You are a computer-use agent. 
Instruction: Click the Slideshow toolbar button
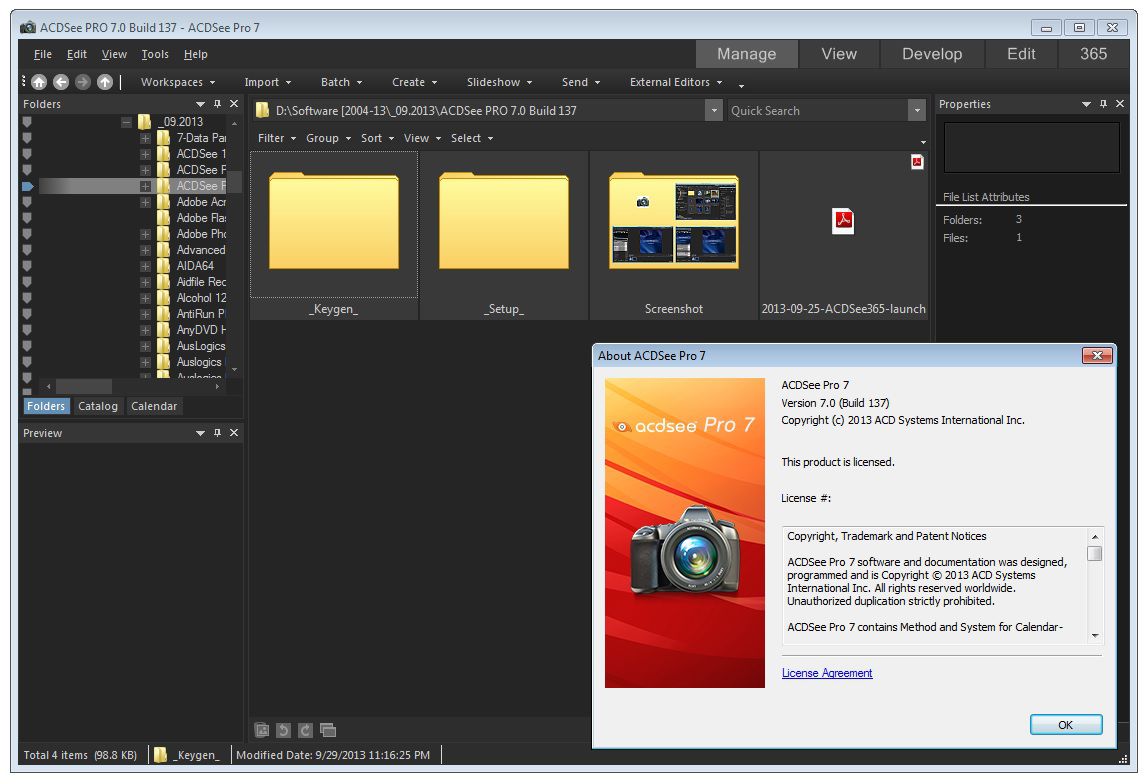pos(499,82)
